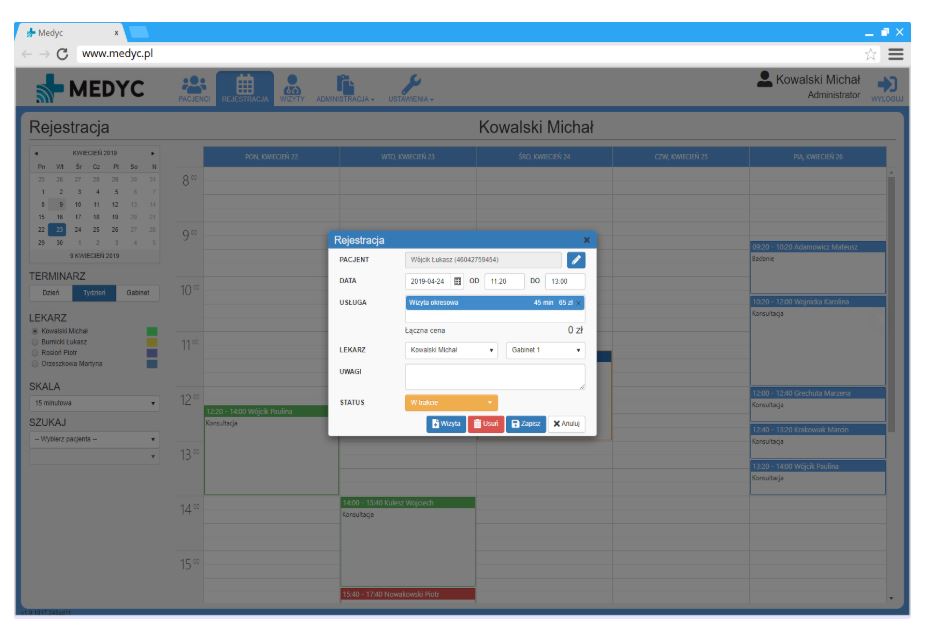Click green color swatch for Kowalski Michał
Screen dimensions: 931x631
(151, 329)
